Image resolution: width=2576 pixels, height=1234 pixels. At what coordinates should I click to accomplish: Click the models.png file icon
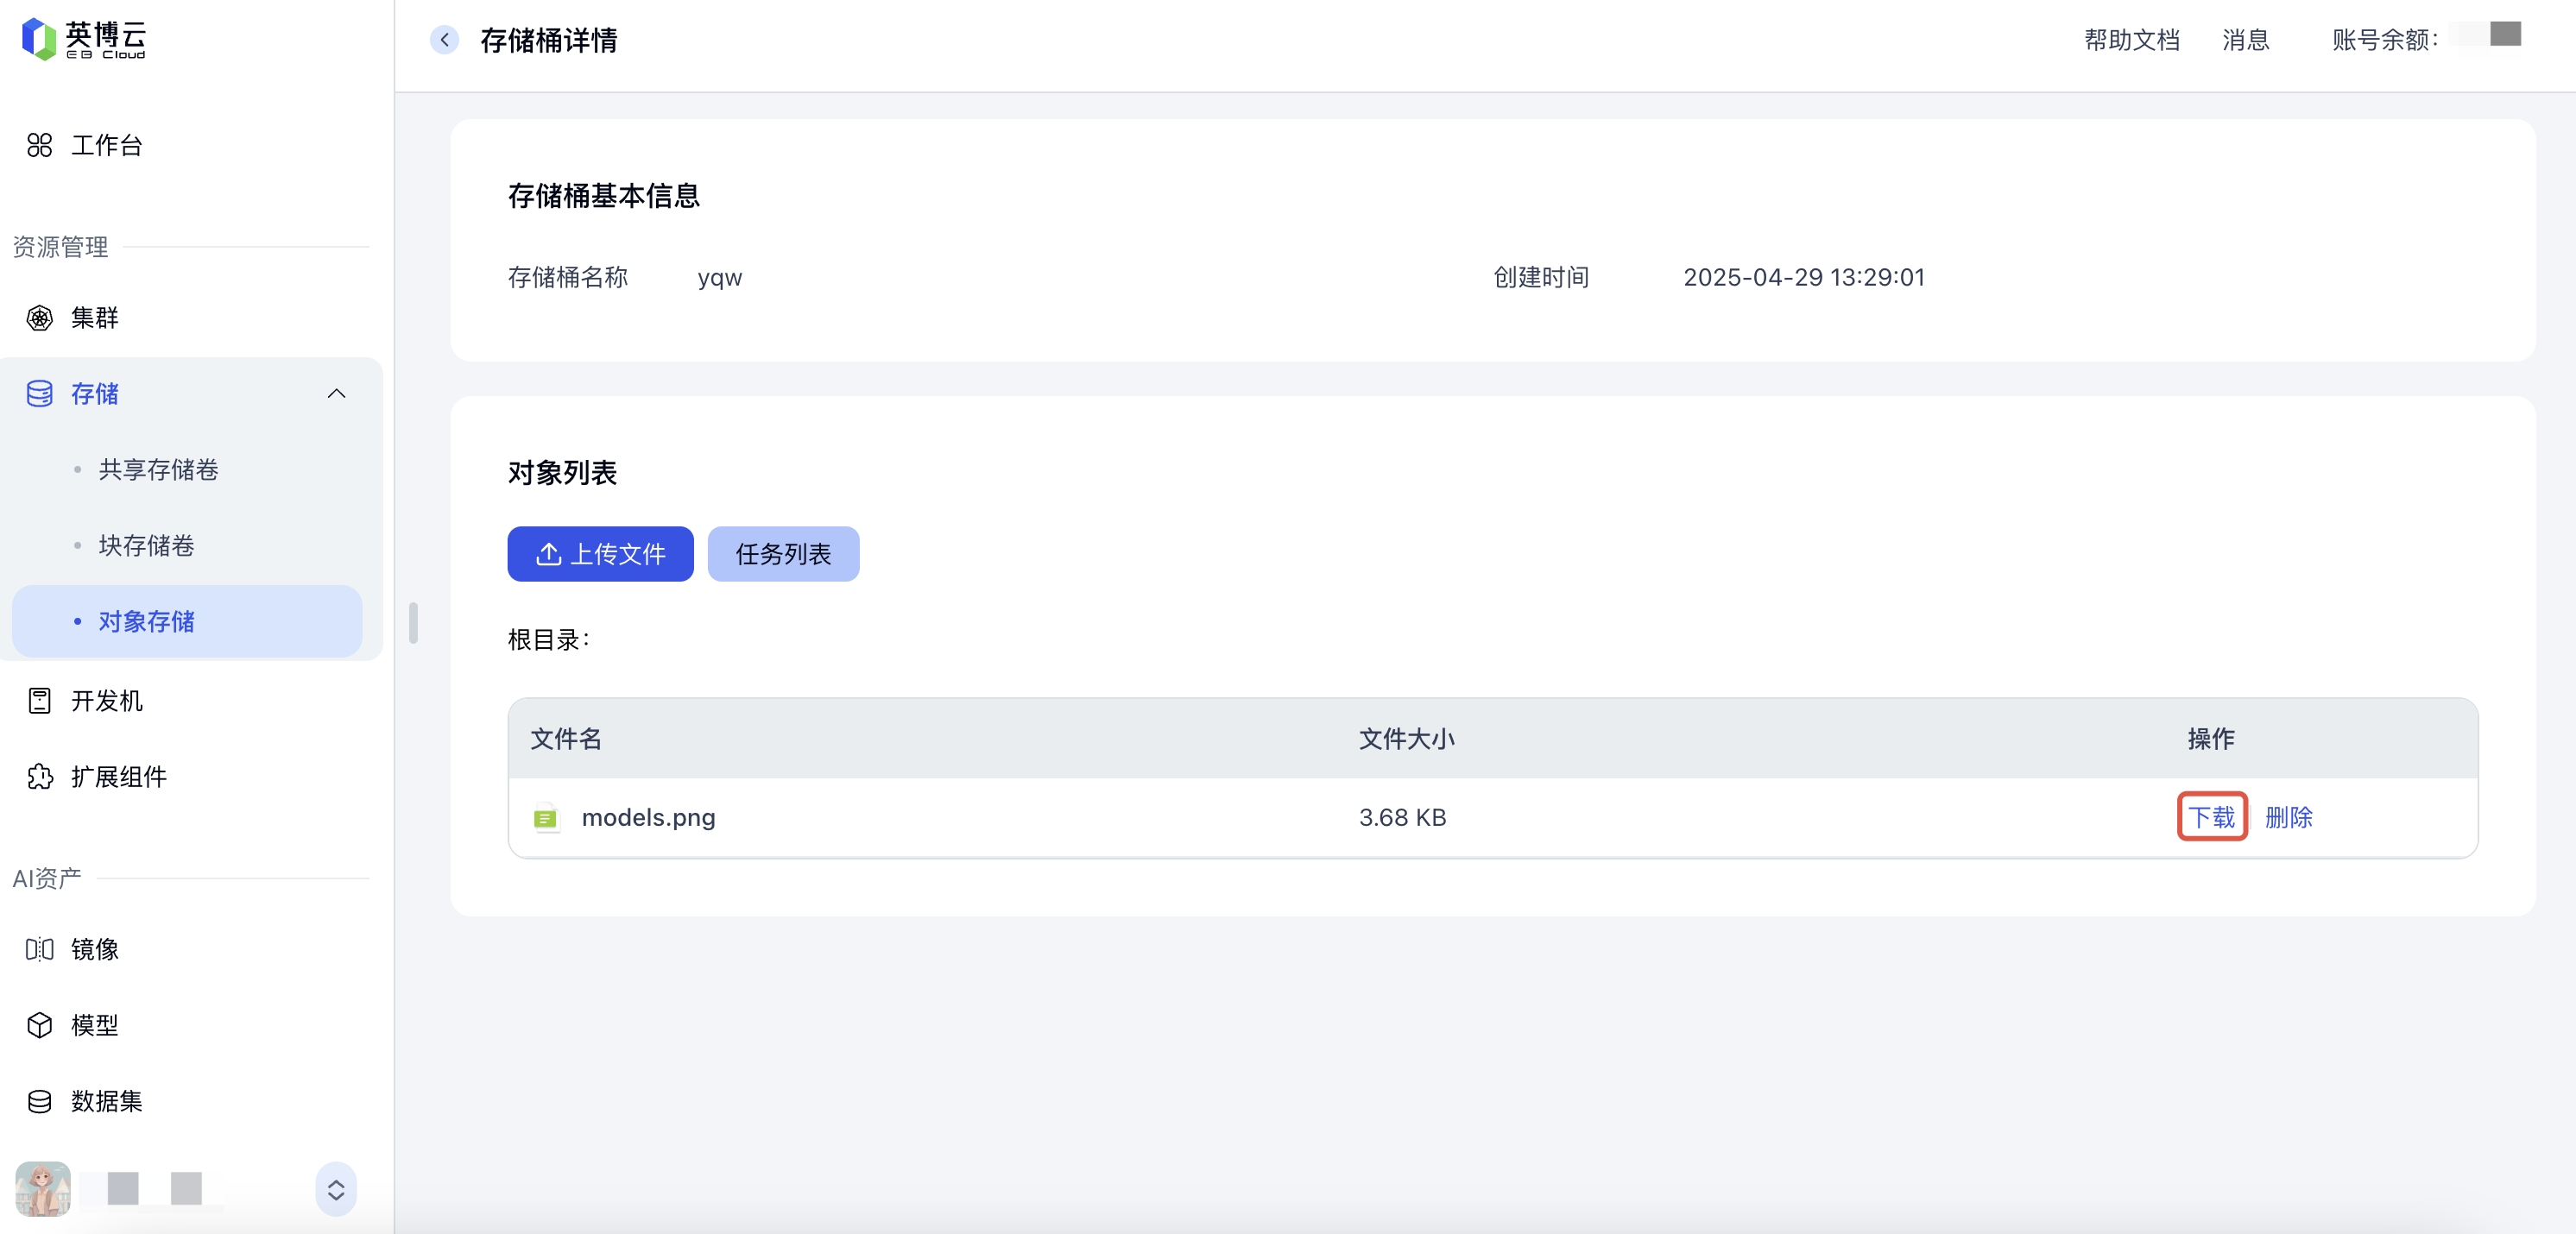[545, 818]
